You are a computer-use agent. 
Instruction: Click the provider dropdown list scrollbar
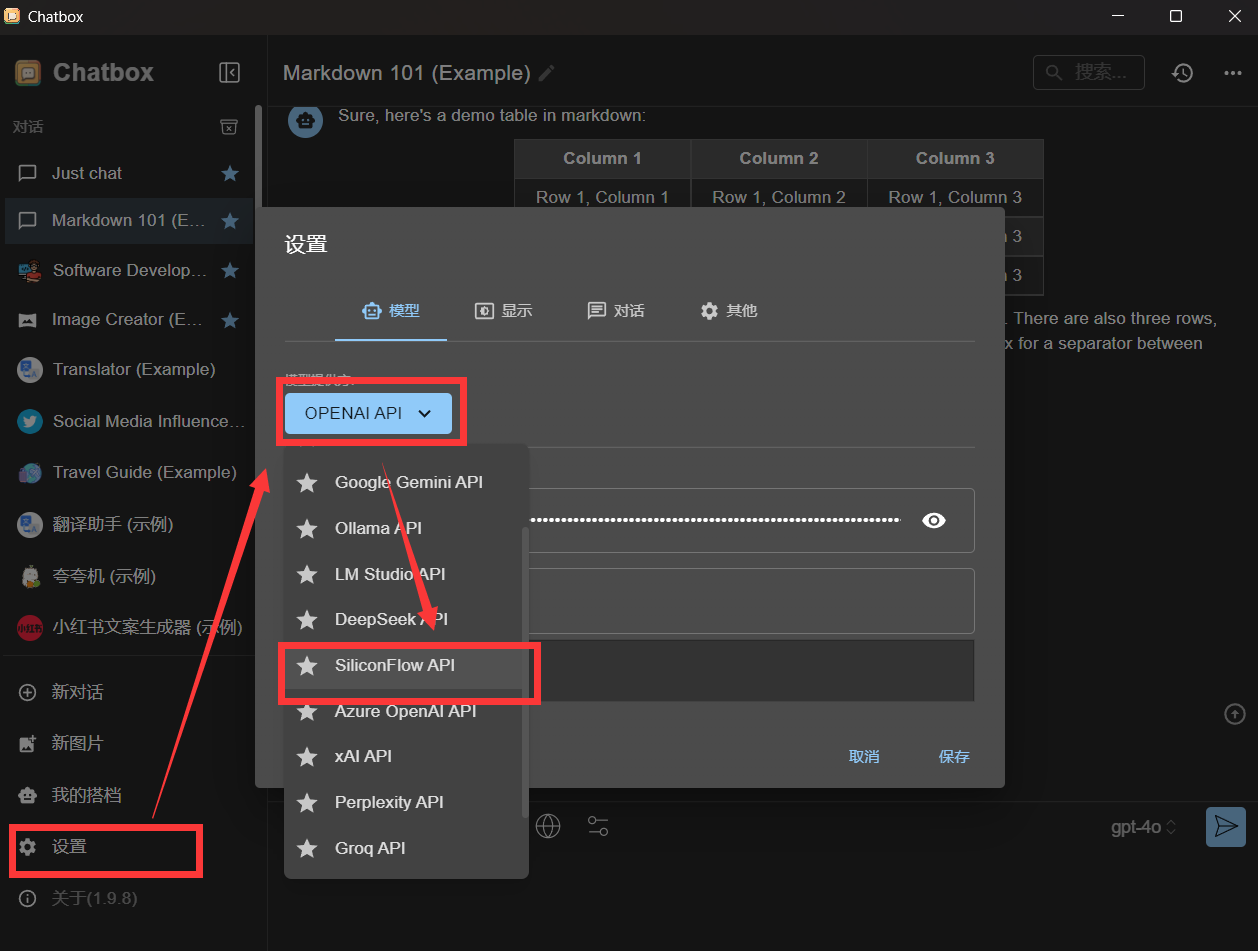(525, 670)
